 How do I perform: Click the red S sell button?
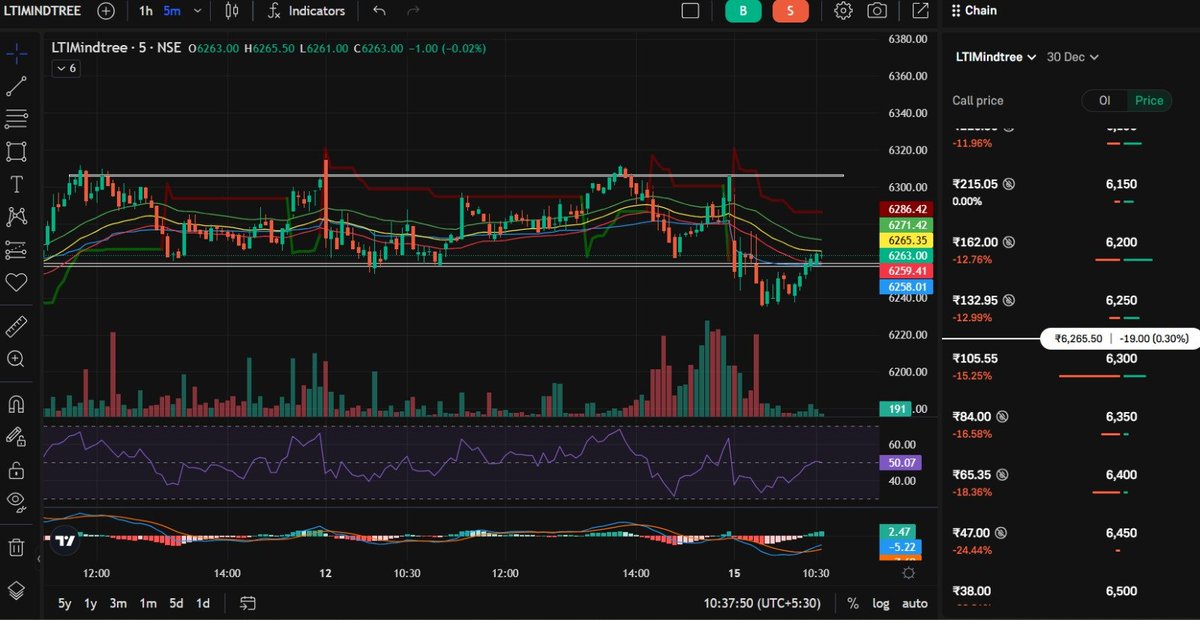click(x=791, y=11)
